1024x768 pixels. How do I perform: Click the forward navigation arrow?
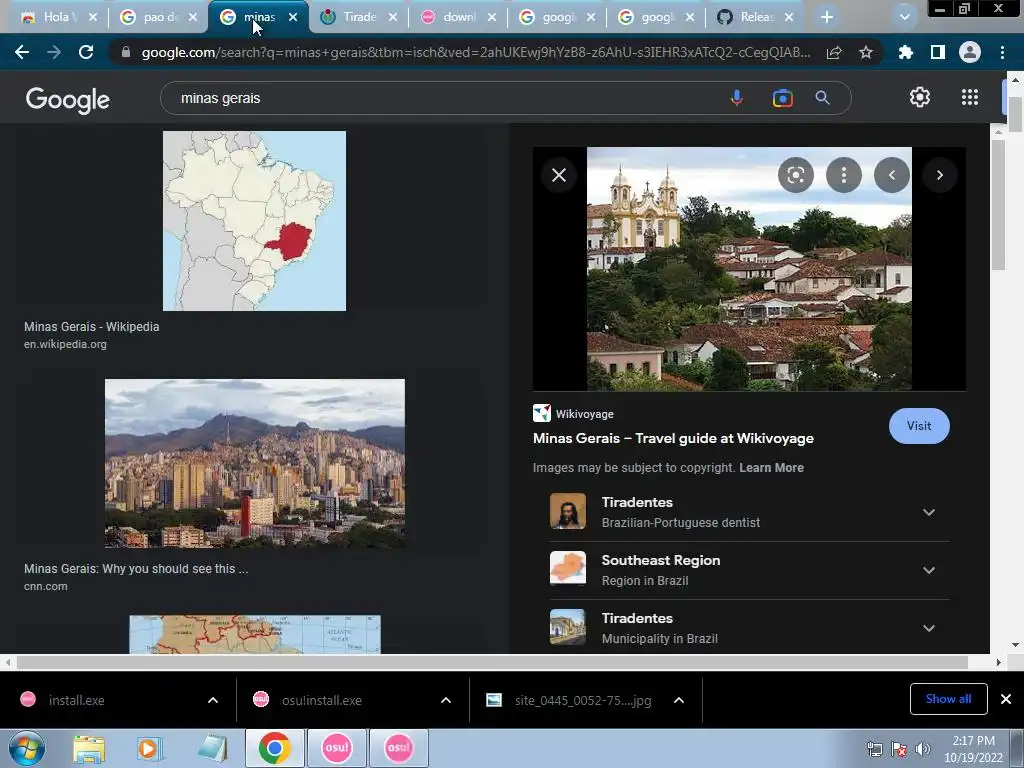(54, 52)
